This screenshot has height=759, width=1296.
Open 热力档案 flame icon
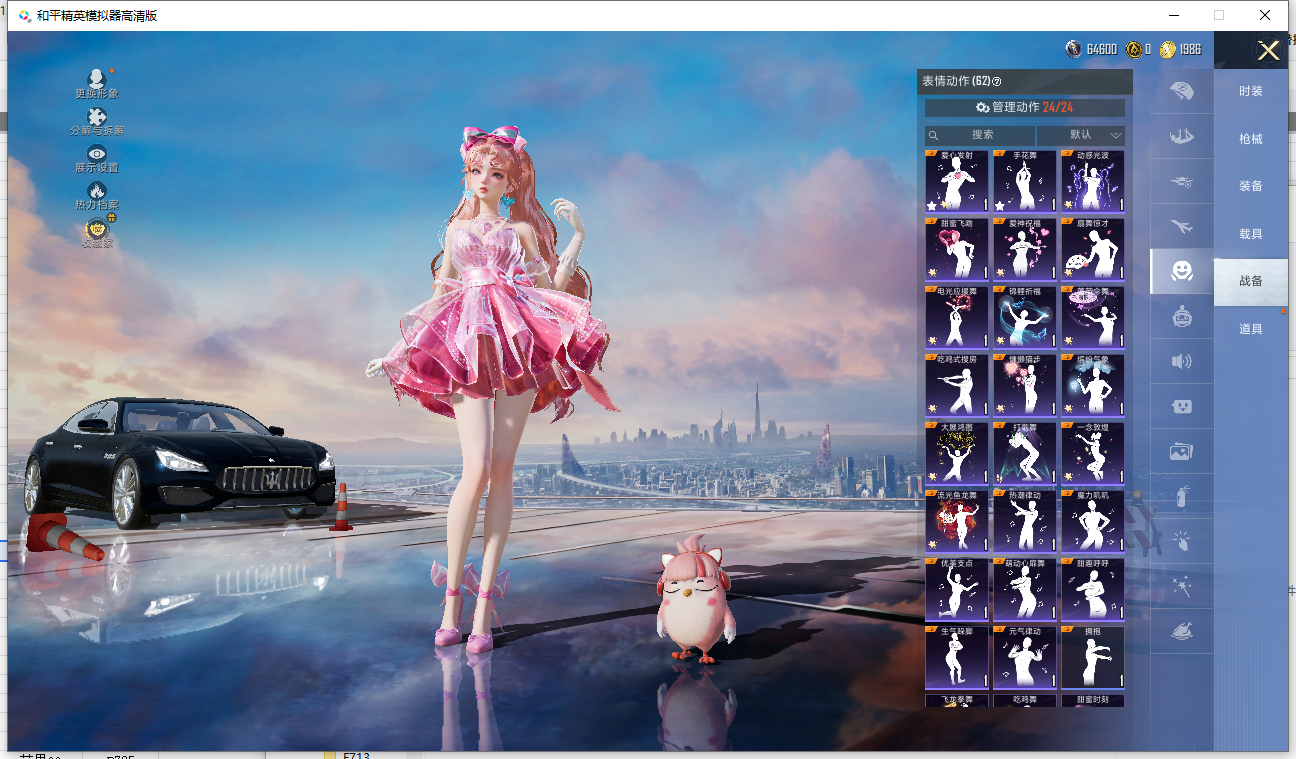pyautogui.click(x=97, y=190)
